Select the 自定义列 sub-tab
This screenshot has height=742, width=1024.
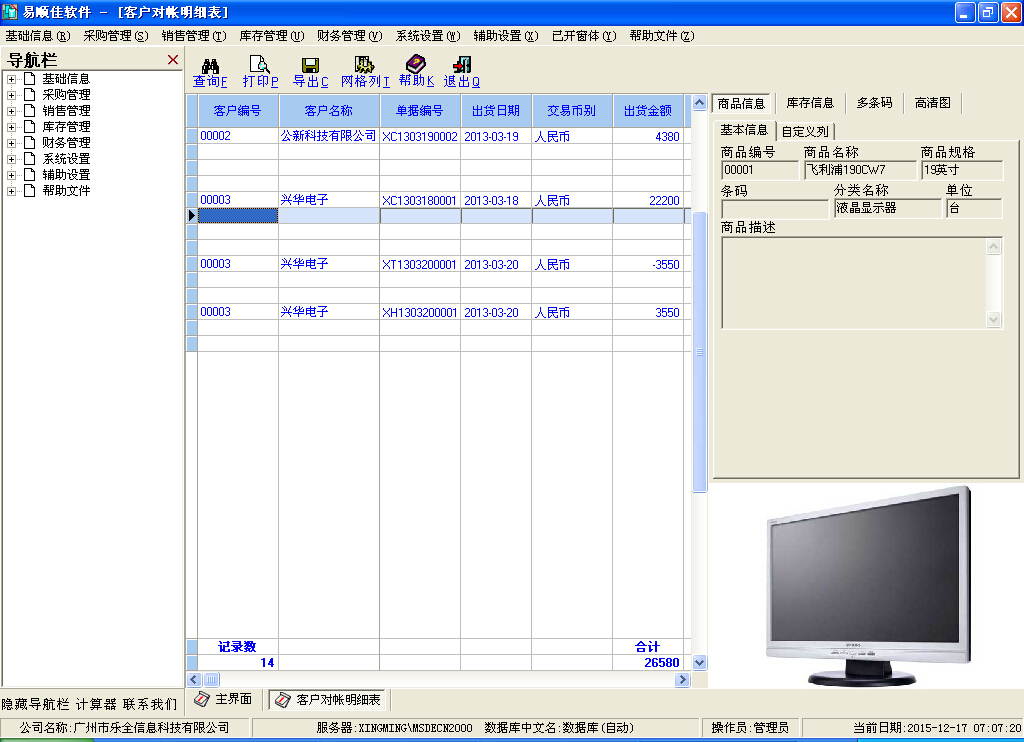pos(805,131)
